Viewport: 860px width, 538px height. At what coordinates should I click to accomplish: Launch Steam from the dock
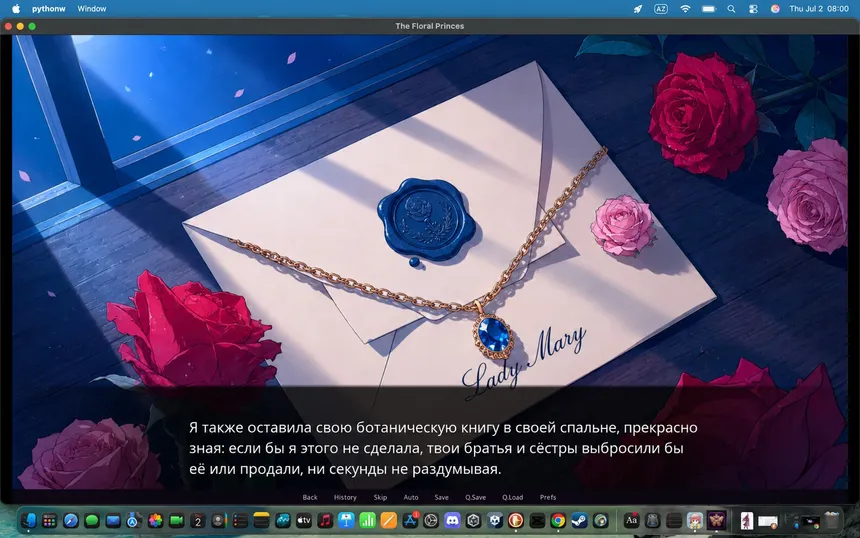pyautogui.click(x=579, y=520)
